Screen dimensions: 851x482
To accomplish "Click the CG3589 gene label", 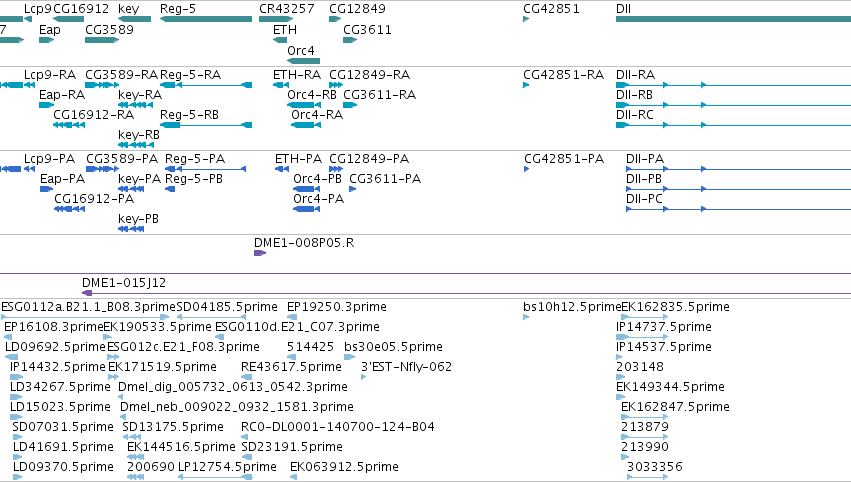I will point(110,30).
